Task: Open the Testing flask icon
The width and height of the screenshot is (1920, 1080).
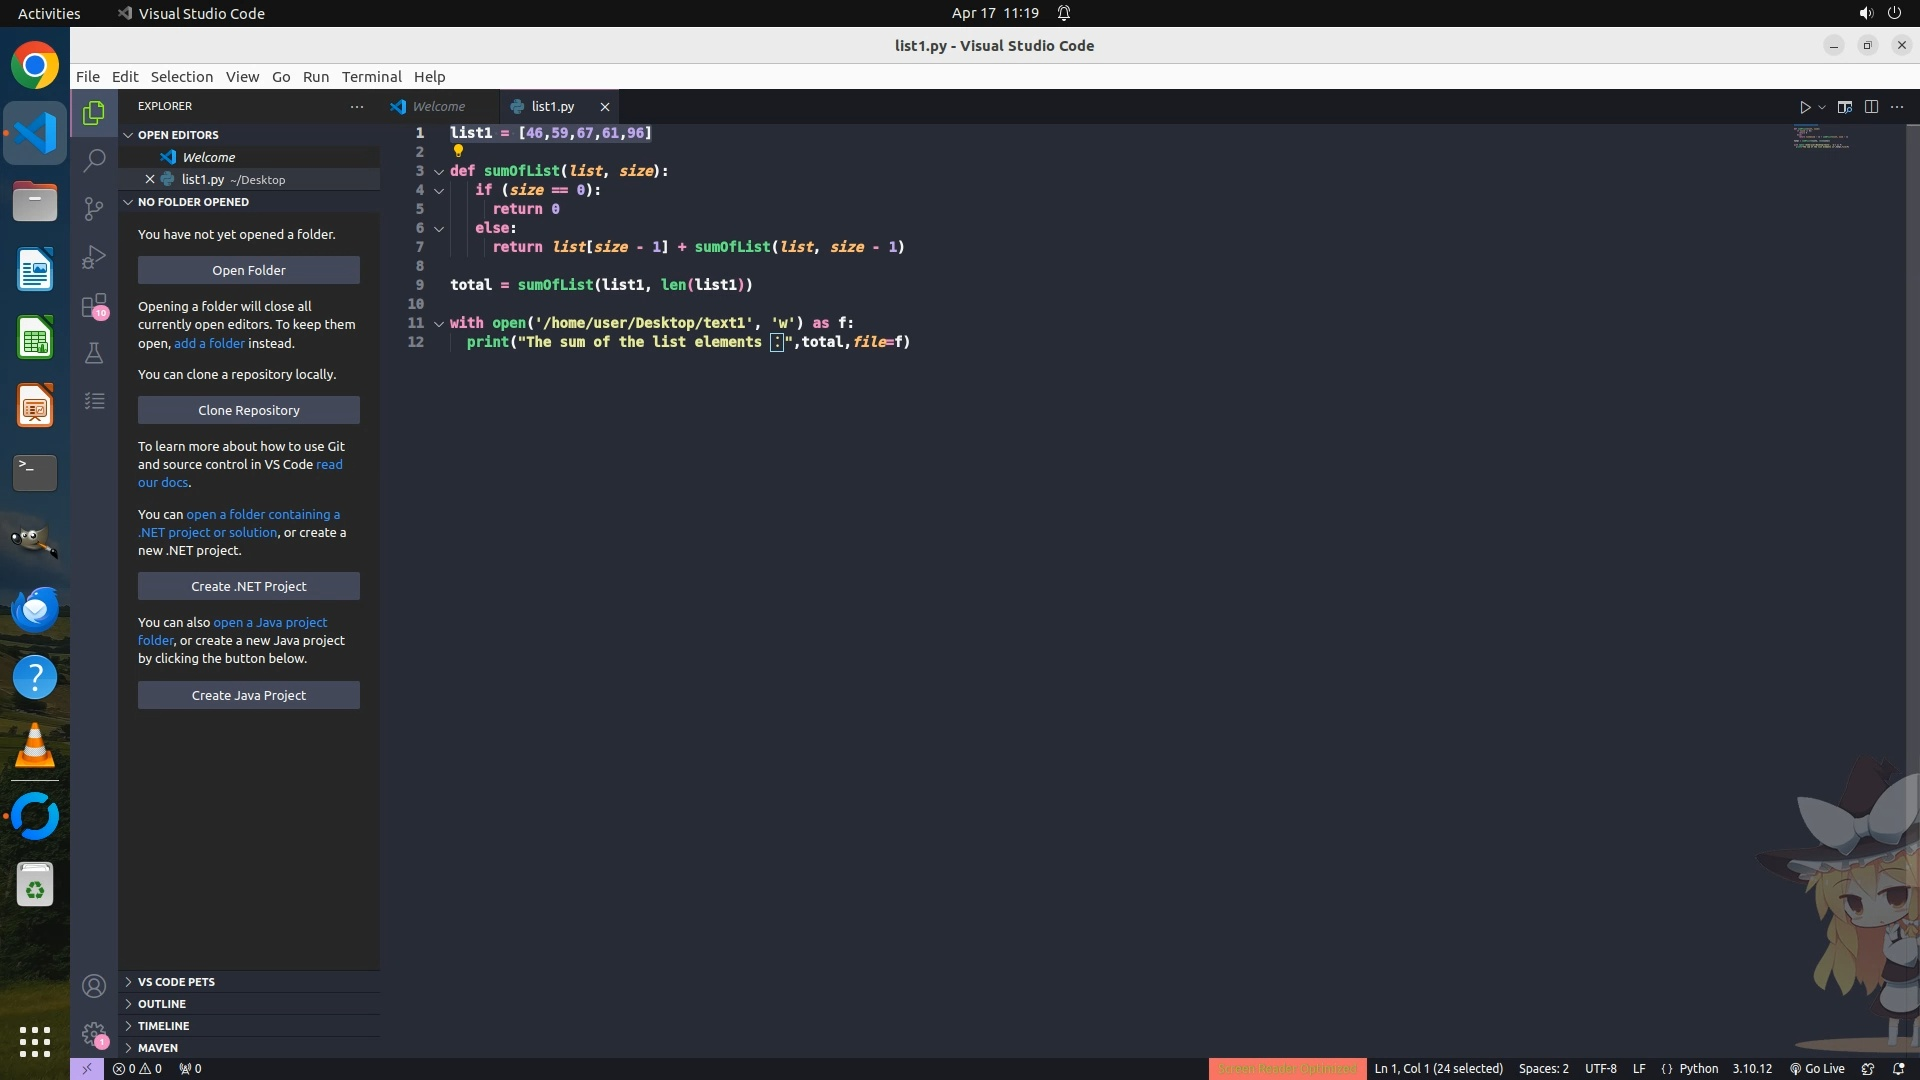Action: click(94, 353)
